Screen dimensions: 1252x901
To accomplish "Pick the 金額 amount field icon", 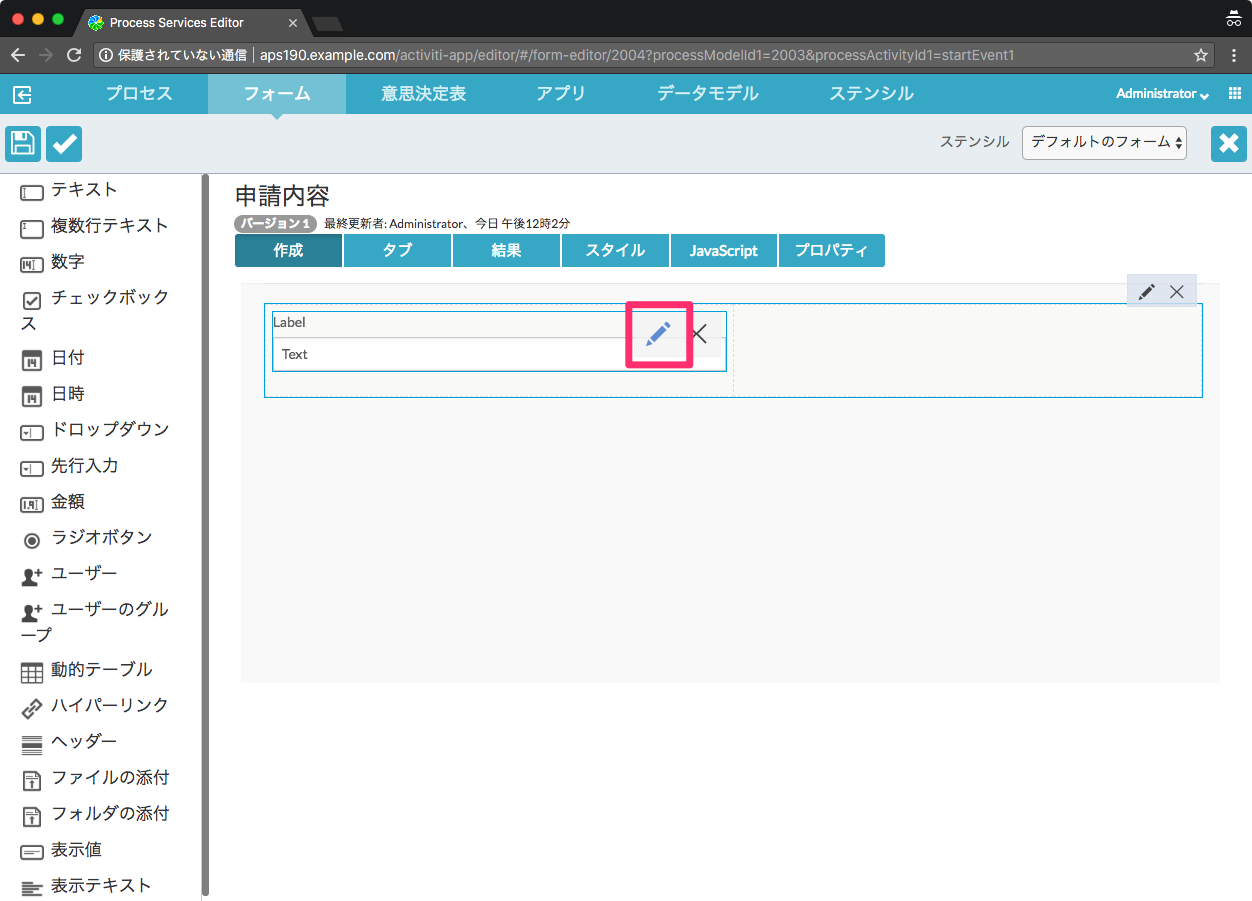I will coord(32,504).
